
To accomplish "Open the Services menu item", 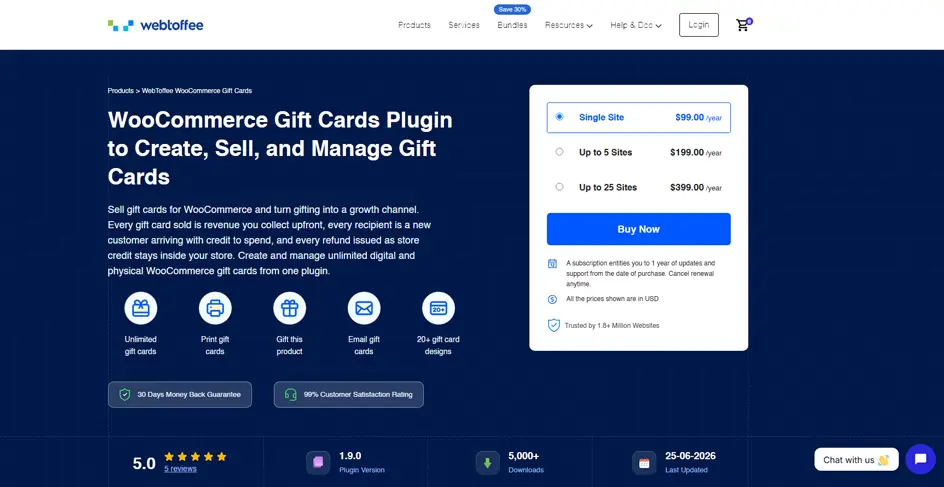I will [464, 25].
